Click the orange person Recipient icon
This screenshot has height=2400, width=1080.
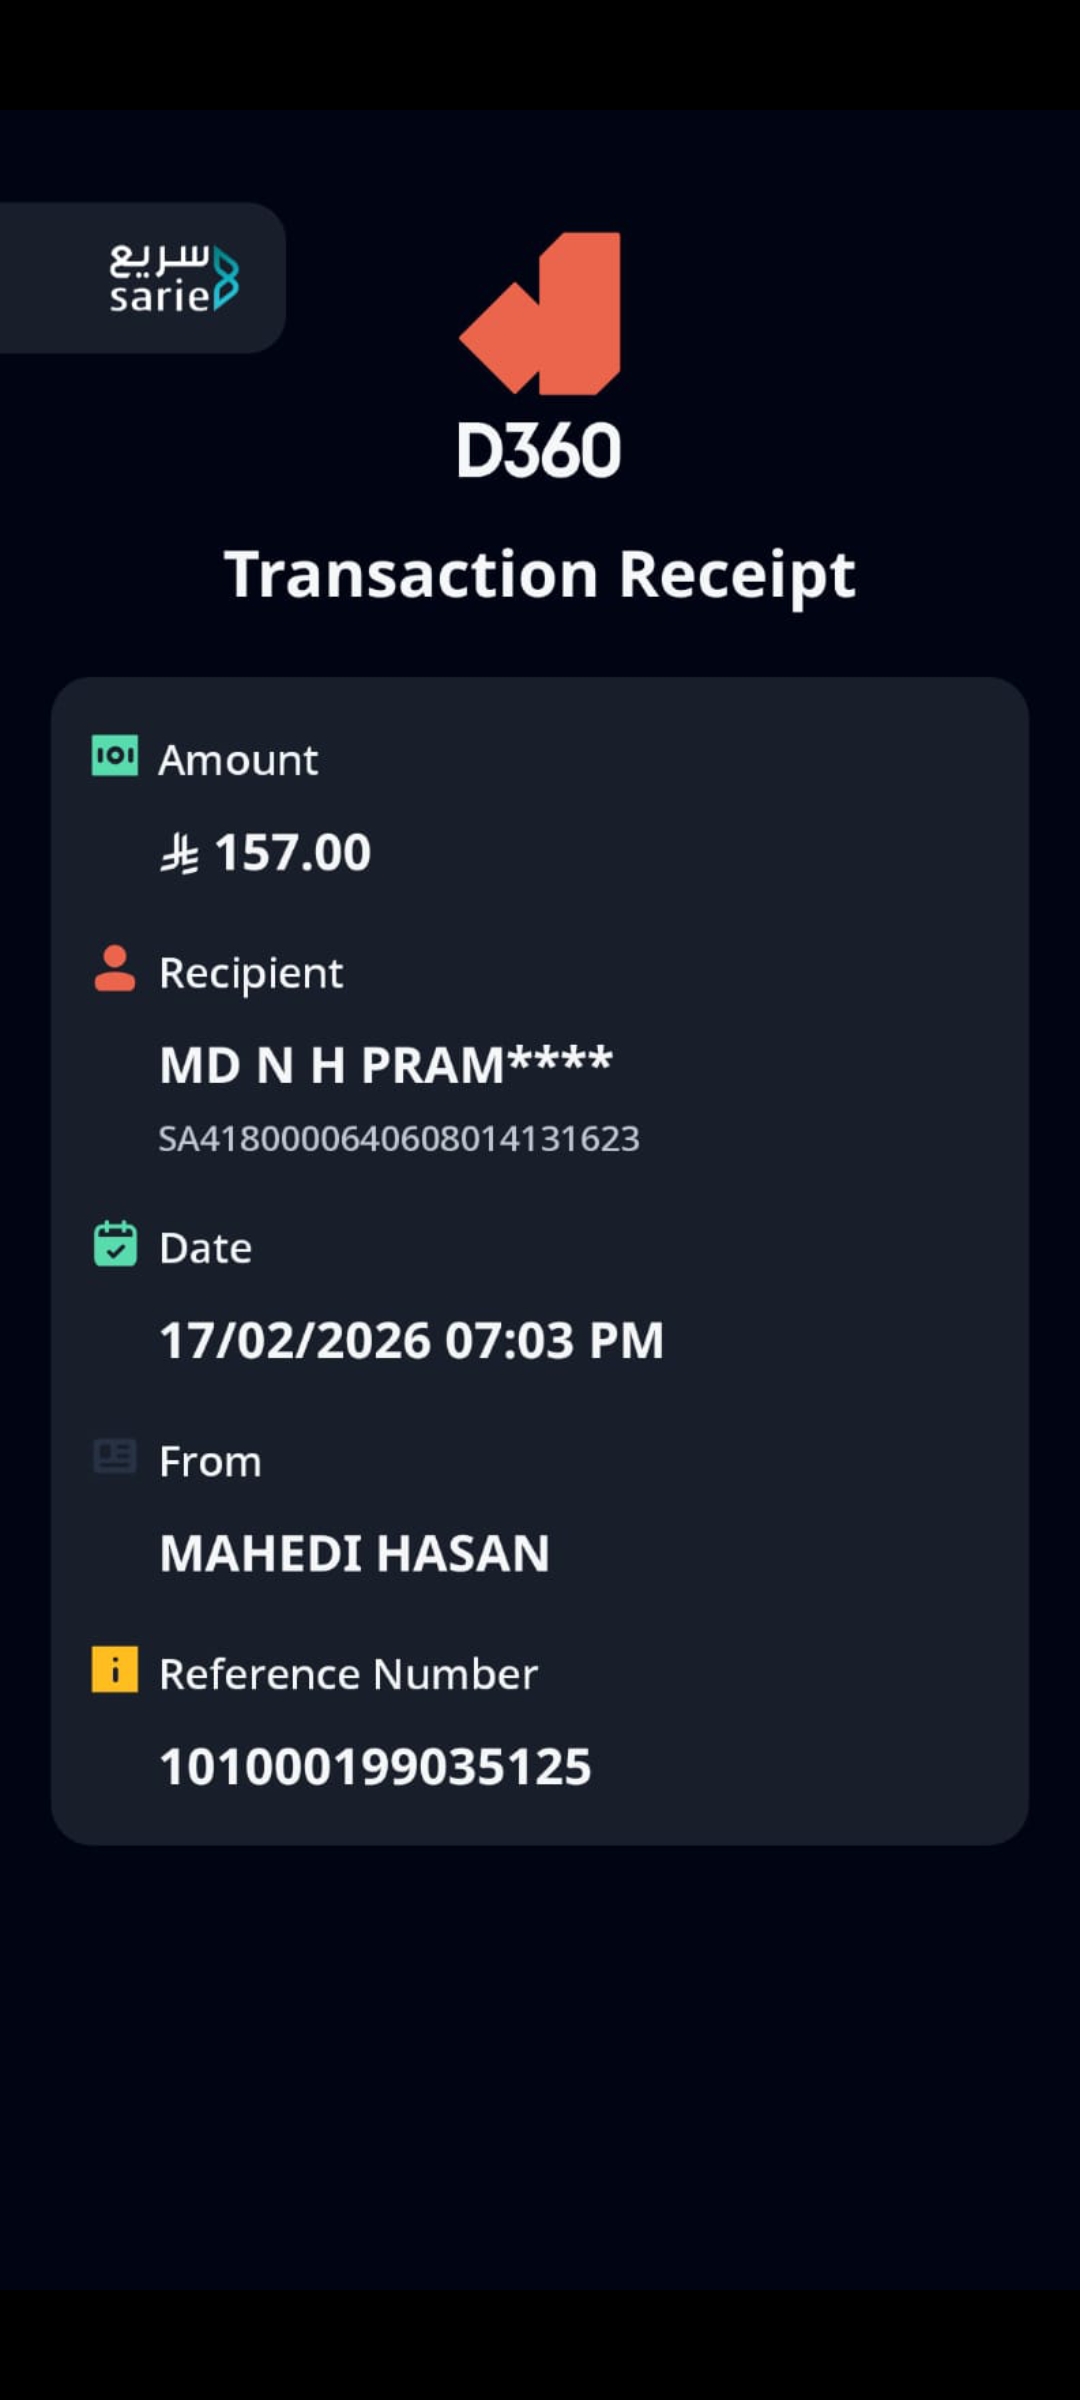[x=115, y=968]
